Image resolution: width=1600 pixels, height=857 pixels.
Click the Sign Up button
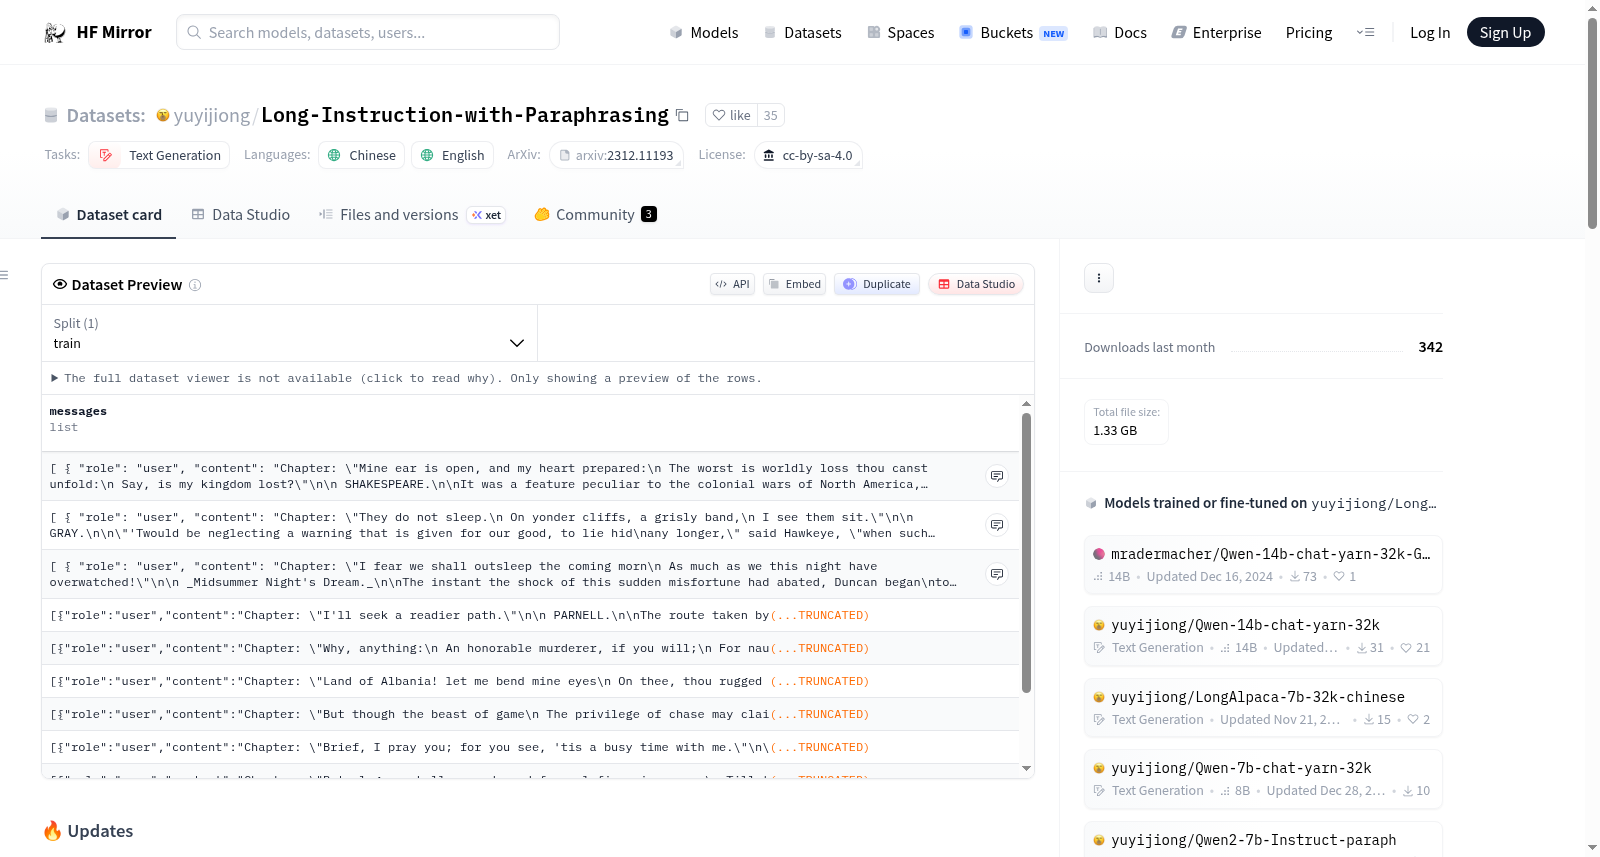tap(1505, 33)
